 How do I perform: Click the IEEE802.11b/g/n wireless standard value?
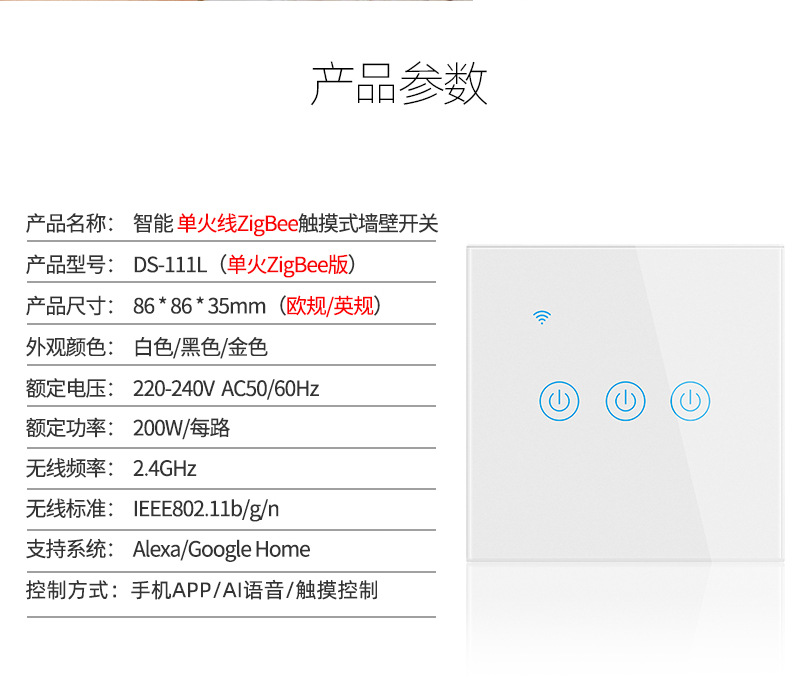(206, 509)
